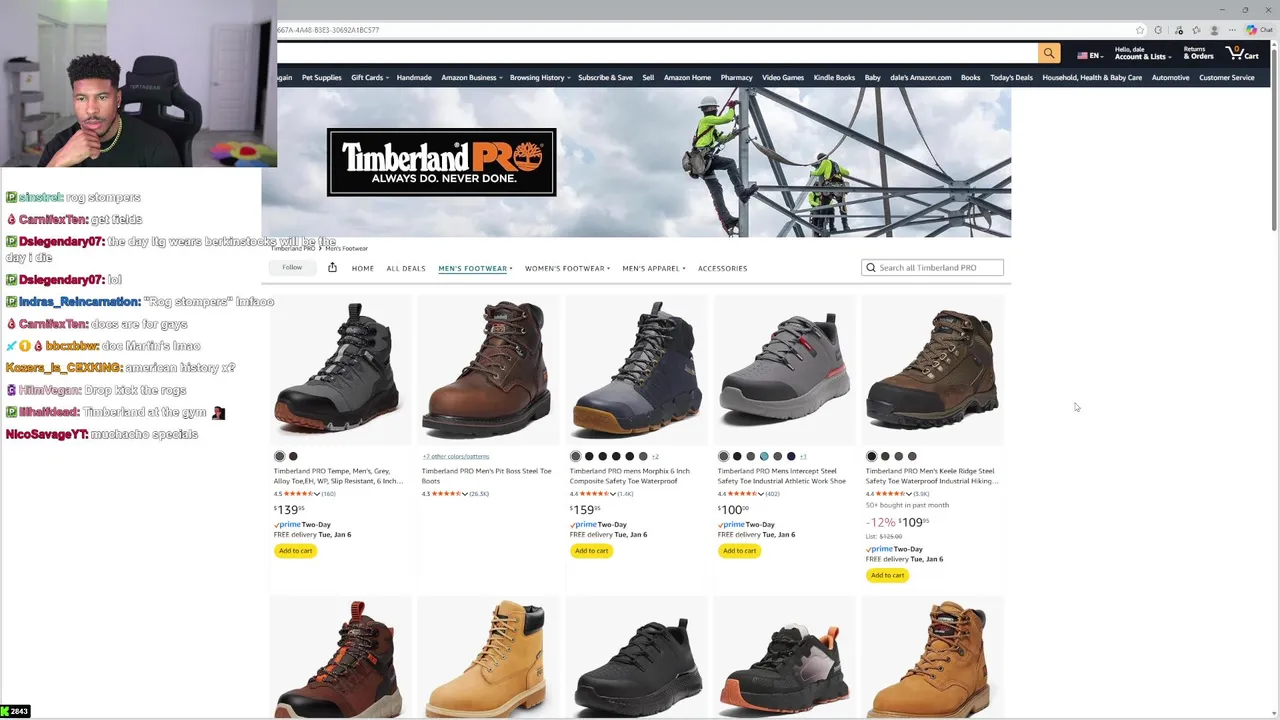Select teal color swatch on Intercept shoe
This screenshot has width=1280, height=720.
click(x=764, y=456)
